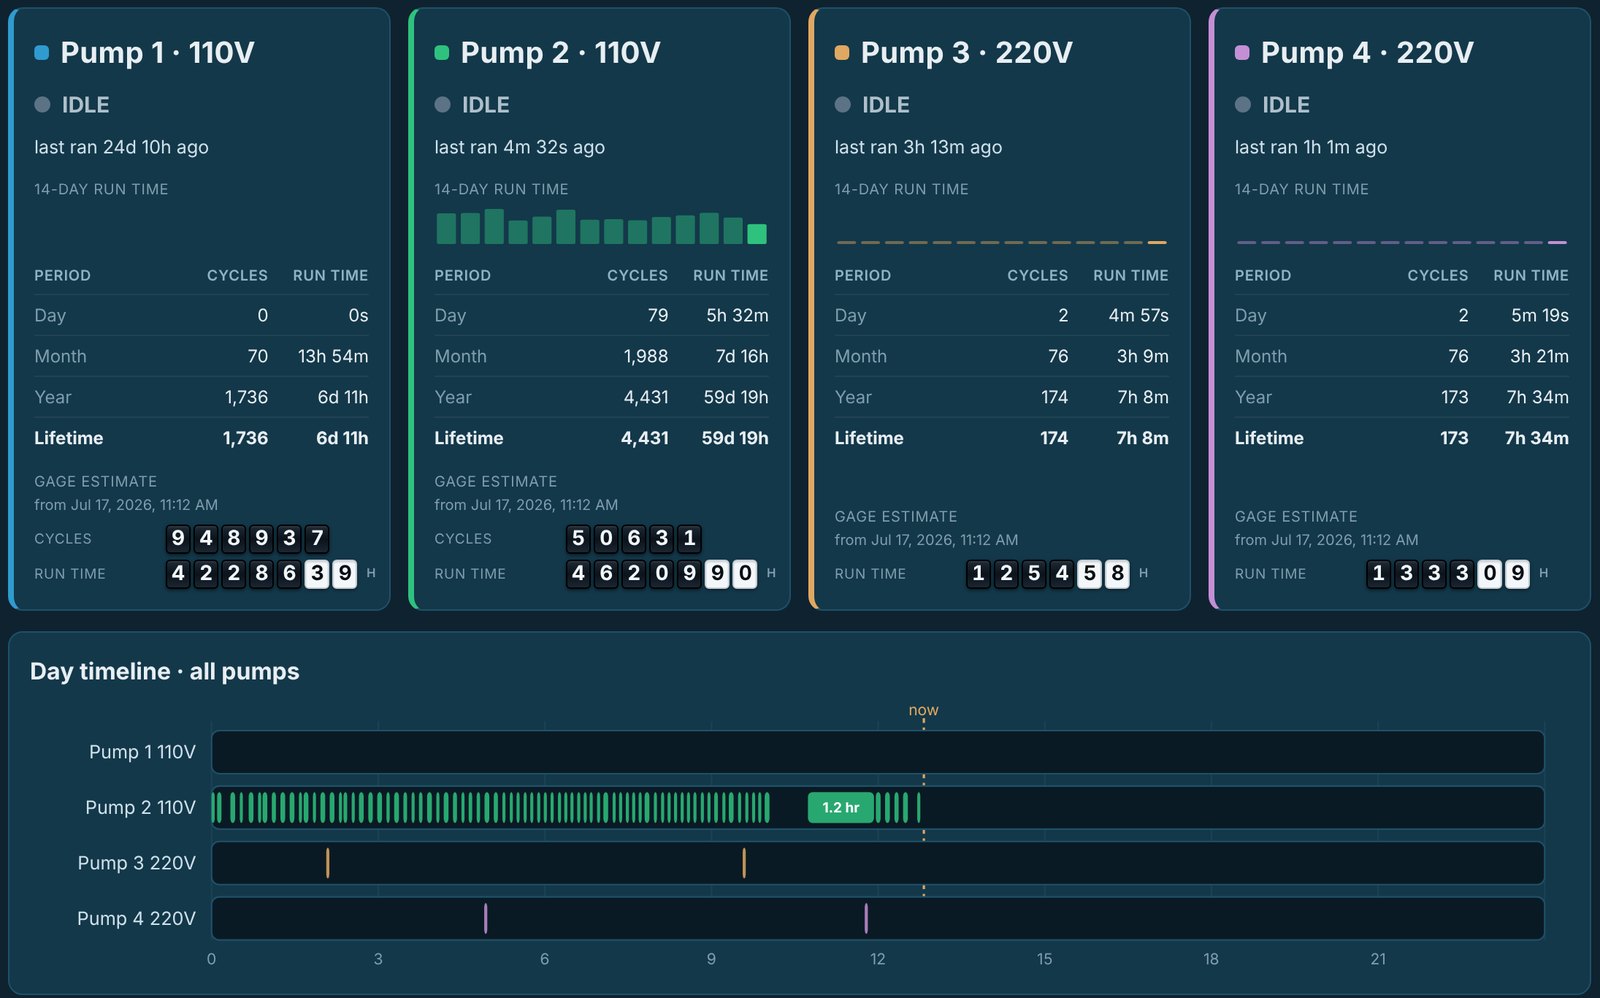Image resolution: width=1600 pixels, height=998 pixels.
Task: Click the 'Day timeline · all pumps' heading
Action: 165,671
